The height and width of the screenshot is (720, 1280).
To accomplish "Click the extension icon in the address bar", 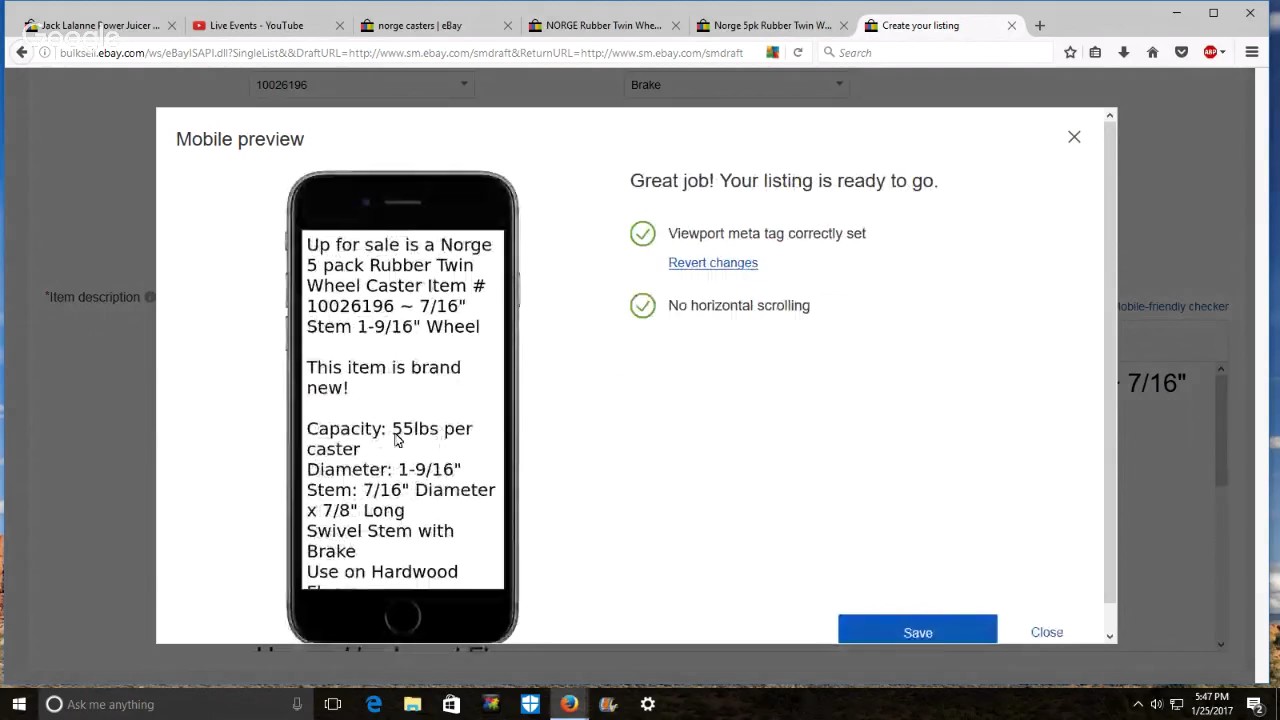I will 772,52.
